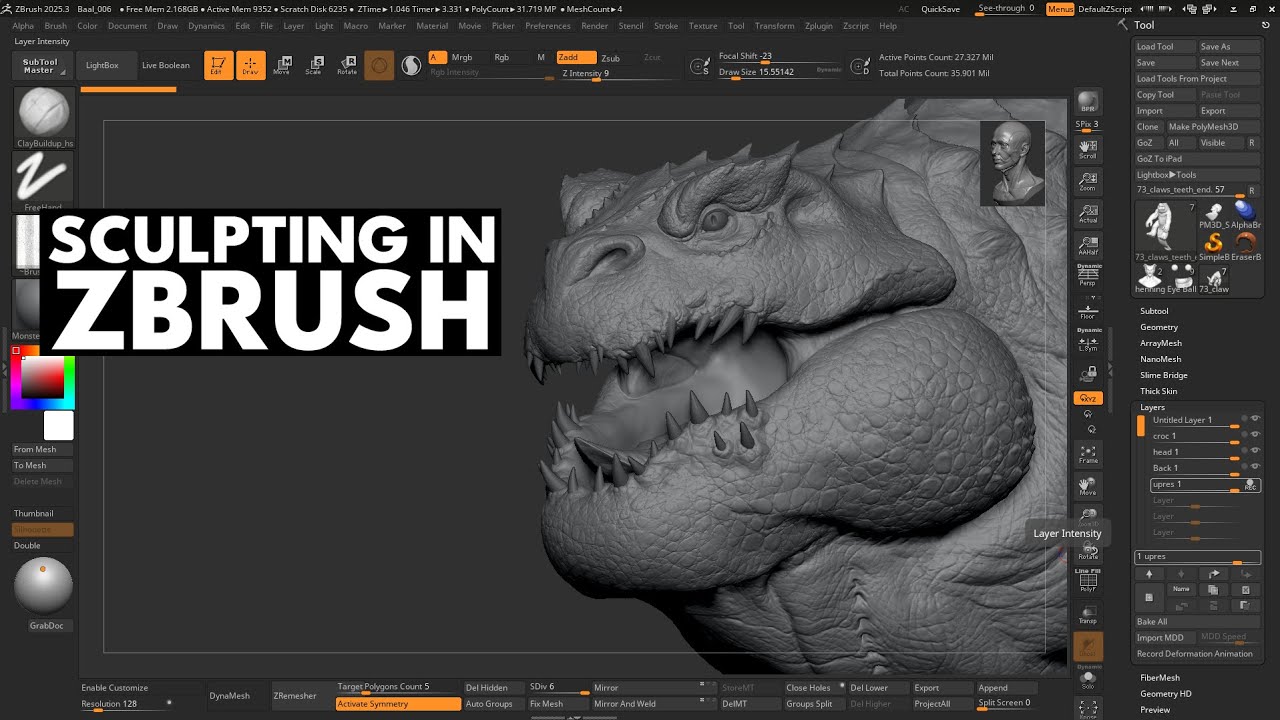The height and width of the screenshot is (720, 1280).
Task: Expand the NanoMesh section
Action: click(1160, 359)
